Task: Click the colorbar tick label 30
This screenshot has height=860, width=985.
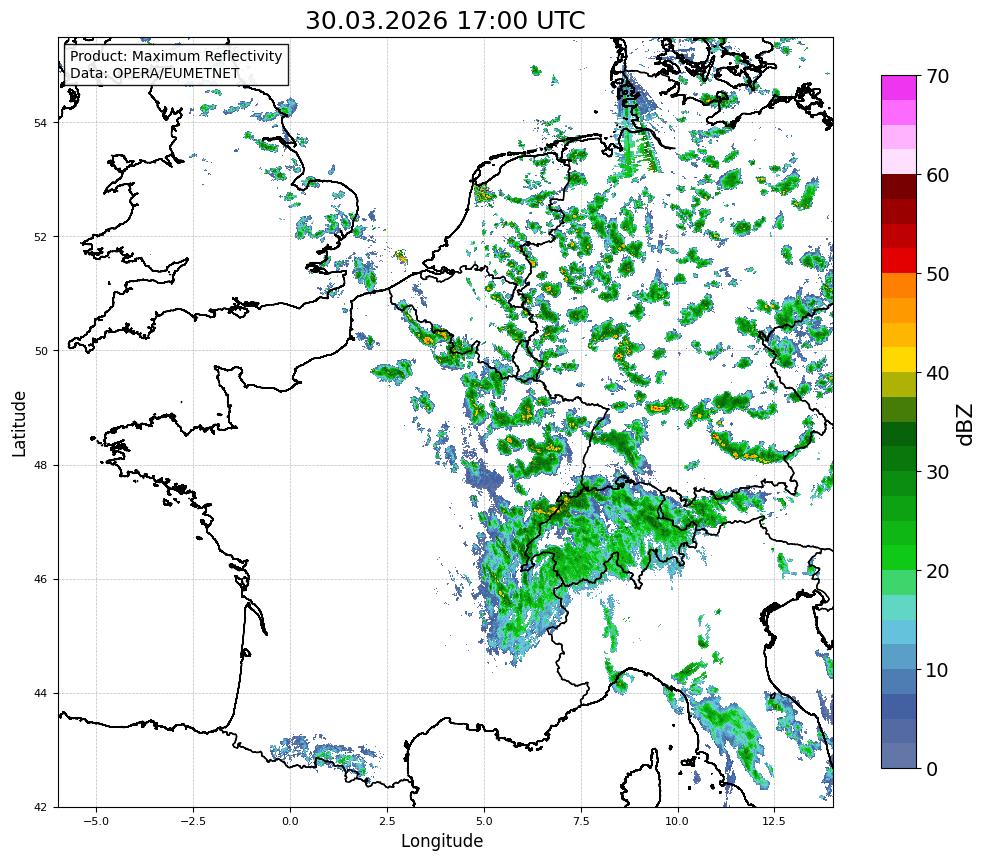Action: [937, 472]
